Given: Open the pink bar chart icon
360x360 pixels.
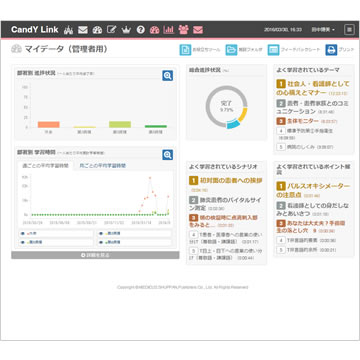Looking at the screenshot, I should [169, 30].
